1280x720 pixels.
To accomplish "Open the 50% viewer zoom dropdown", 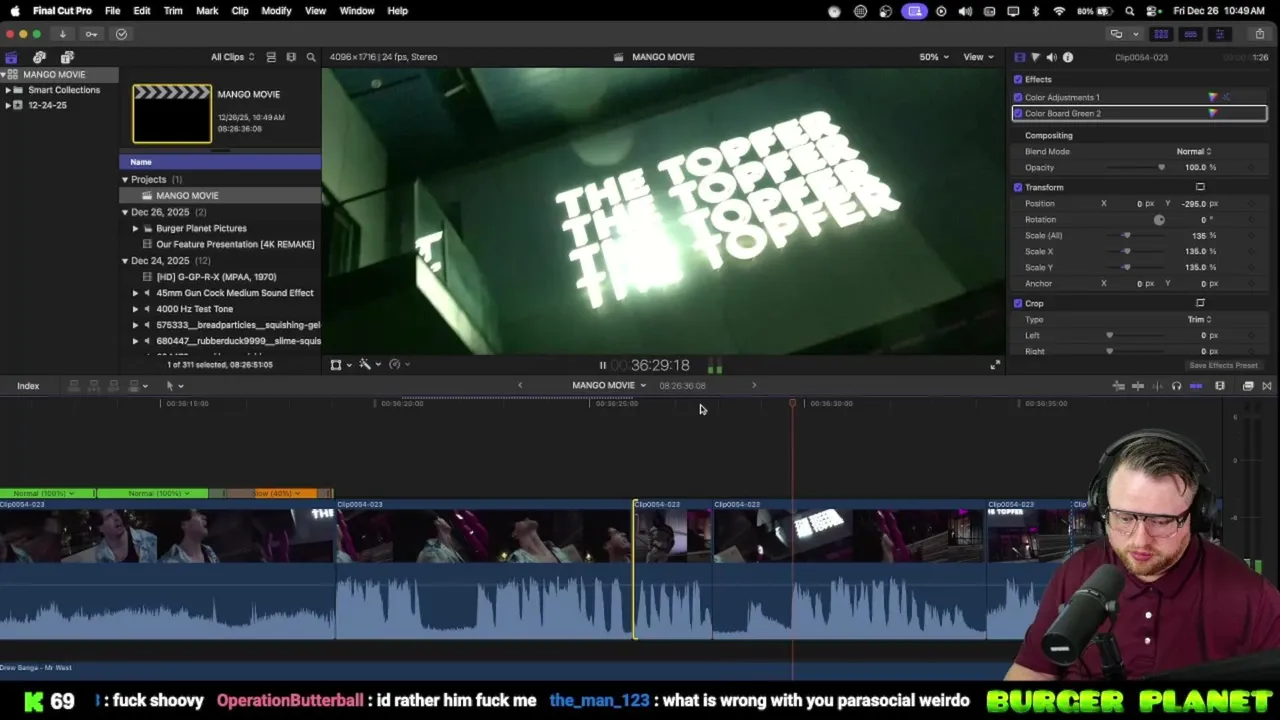I will tap(934, 57).
